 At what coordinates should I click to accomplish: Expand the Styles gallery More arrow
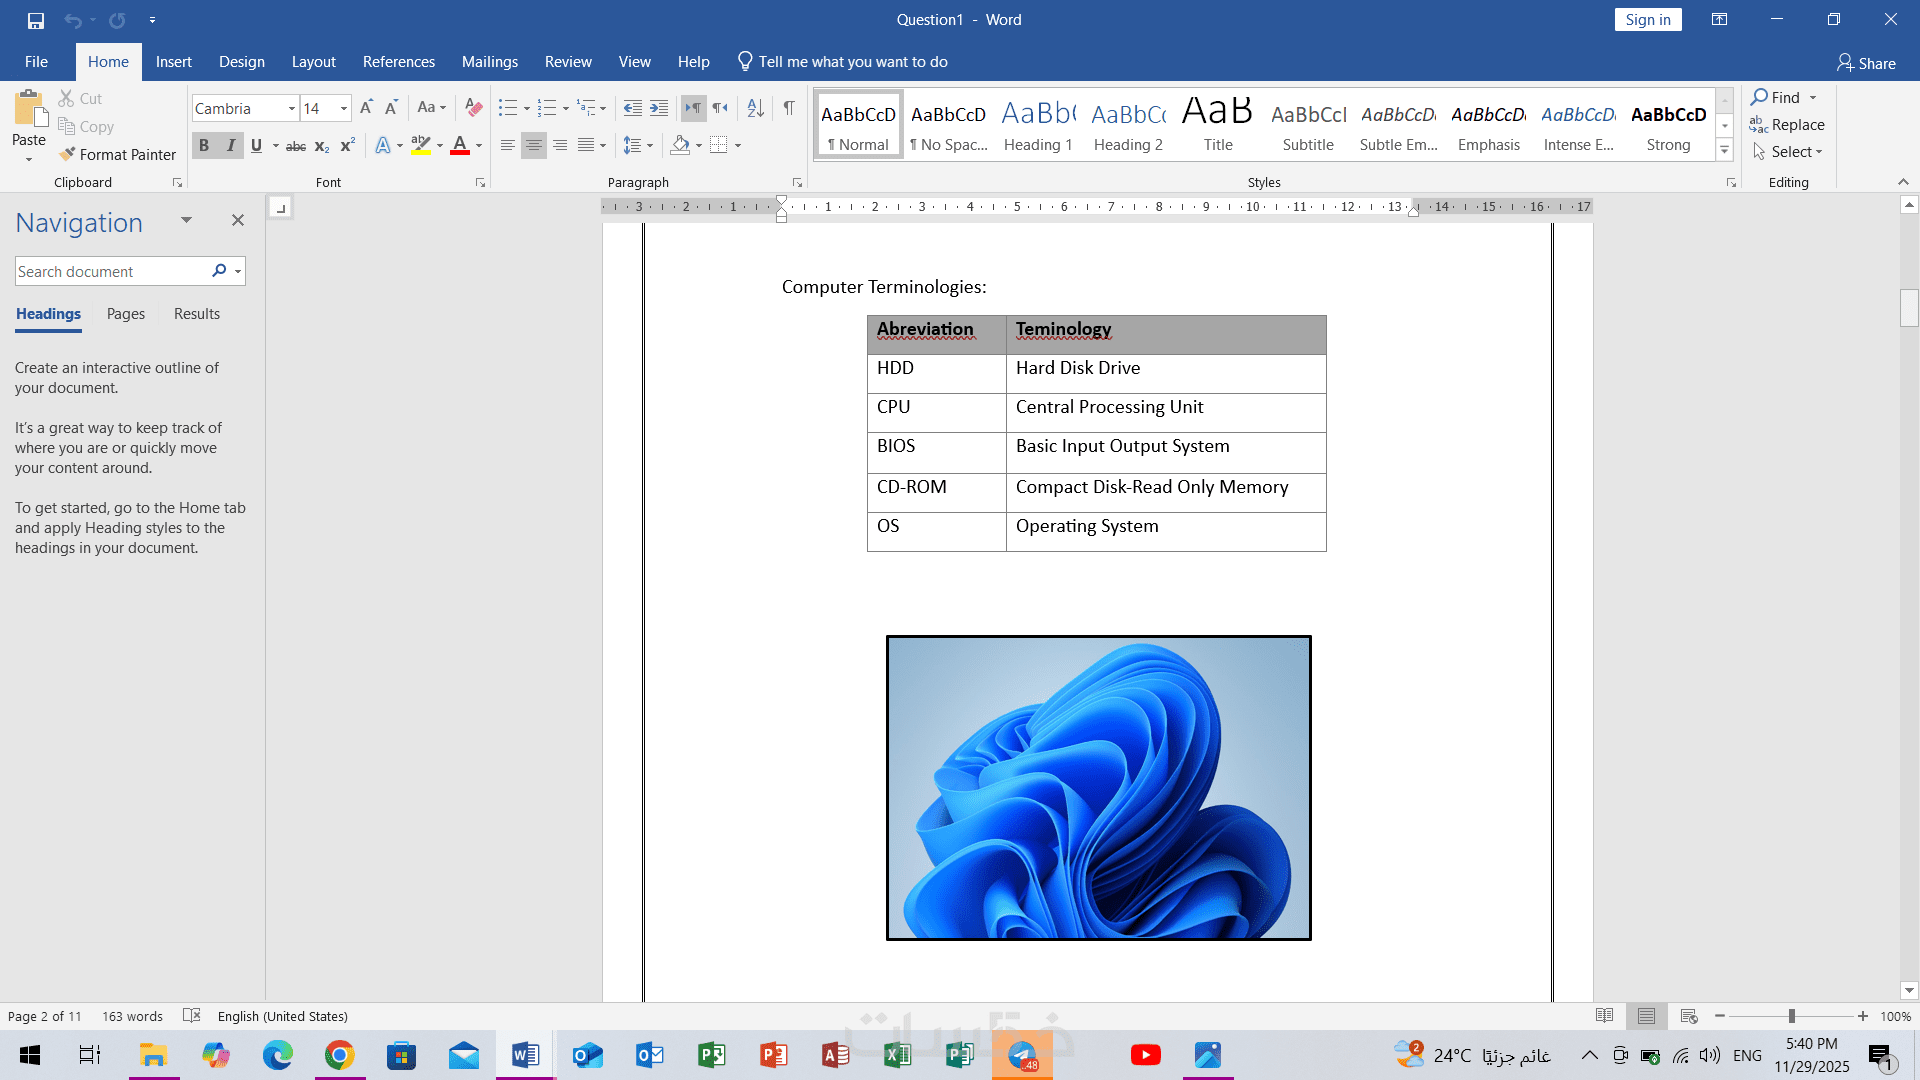pos(1725,151)
